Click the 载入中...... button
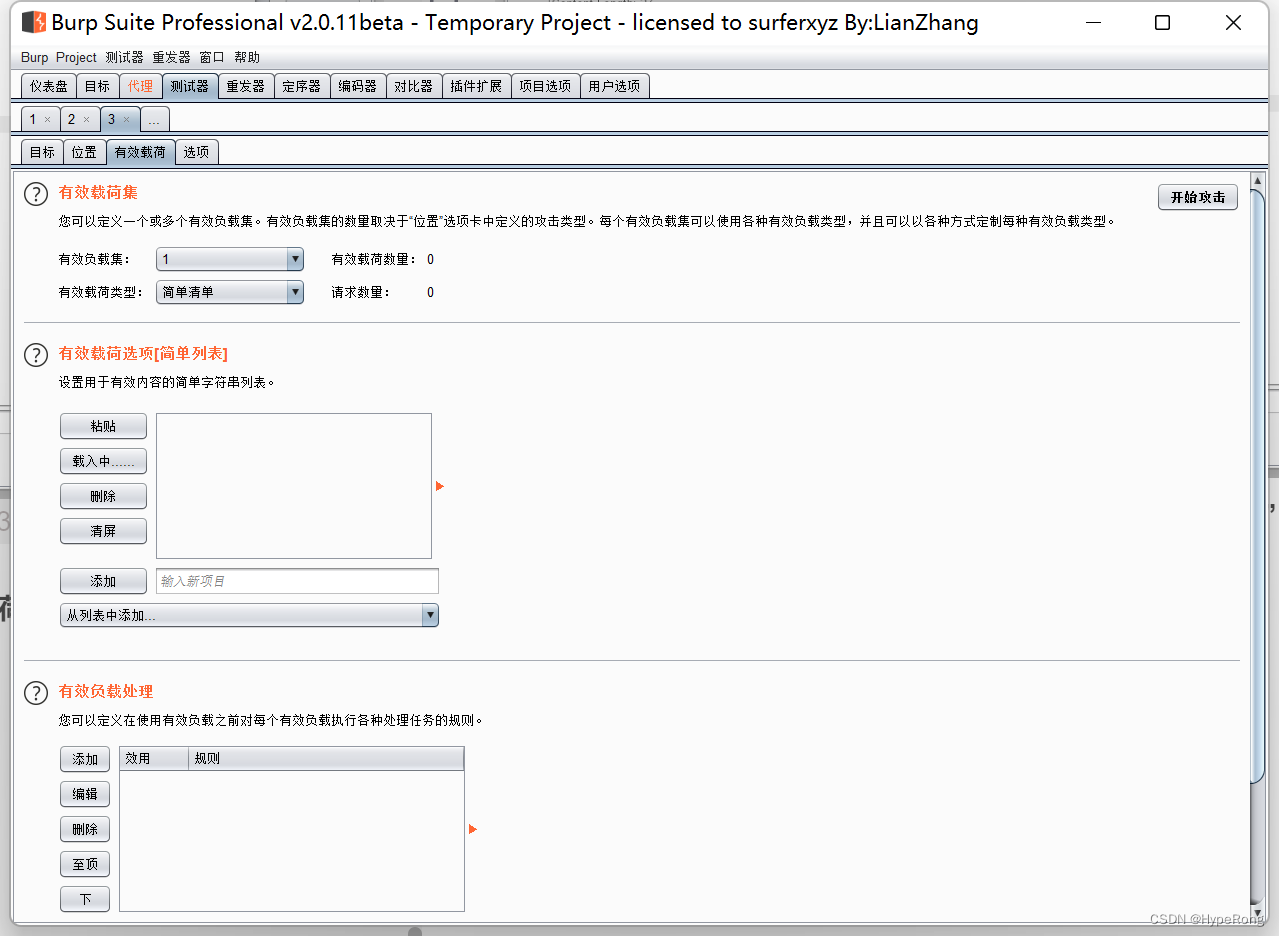Screen dimensions: 1279x936 (103, 461)
